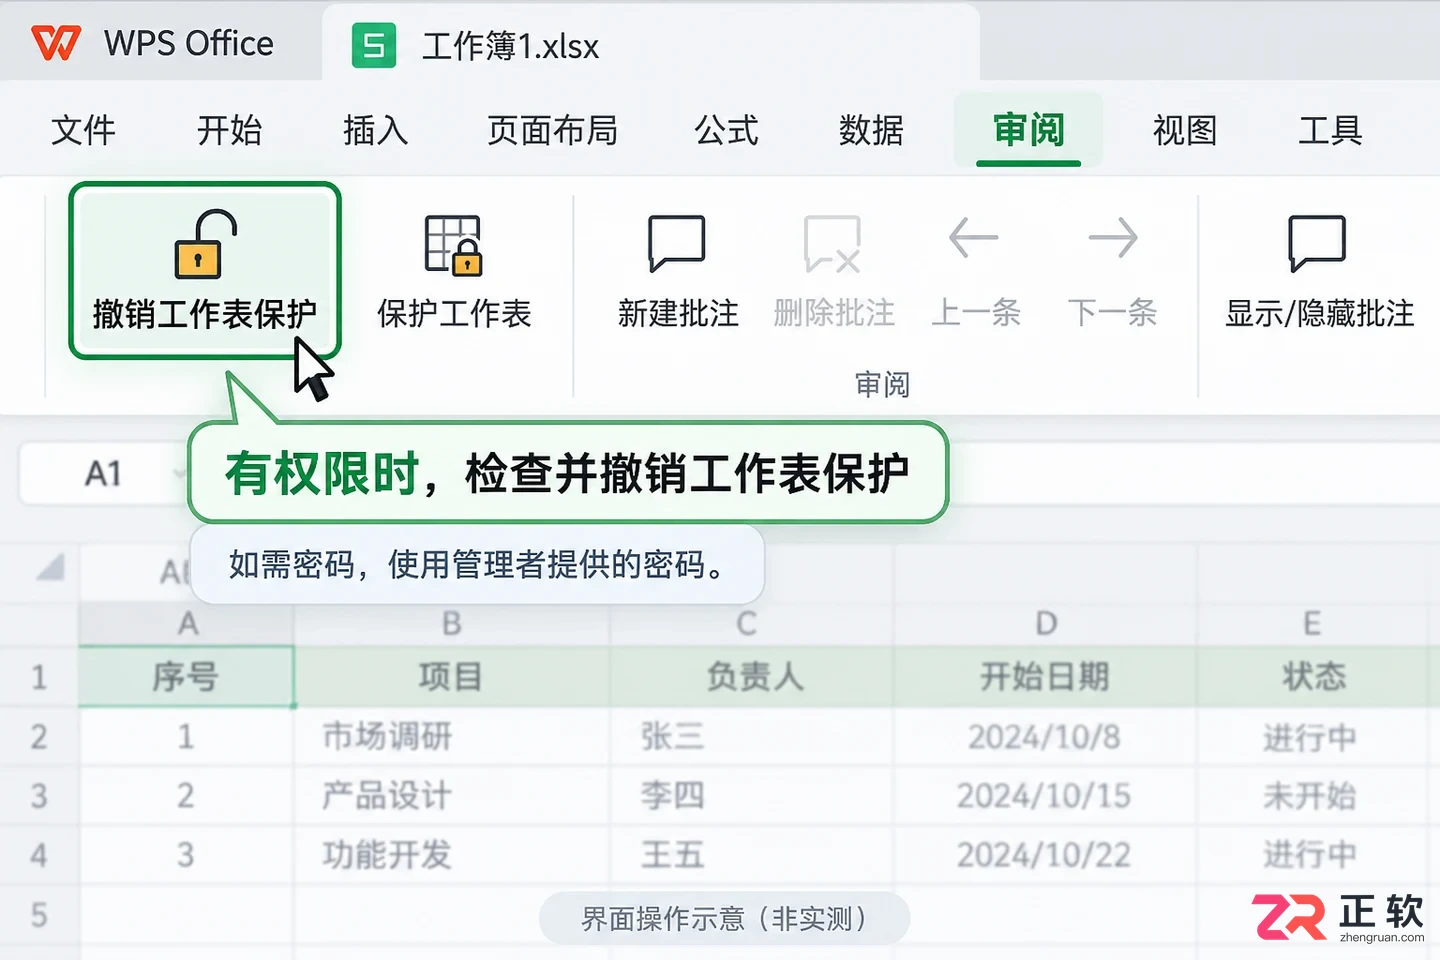Screen dimensions: 1440x960
Task: Click date cell 2024/10/15
Action: (x=1046, y=796)
